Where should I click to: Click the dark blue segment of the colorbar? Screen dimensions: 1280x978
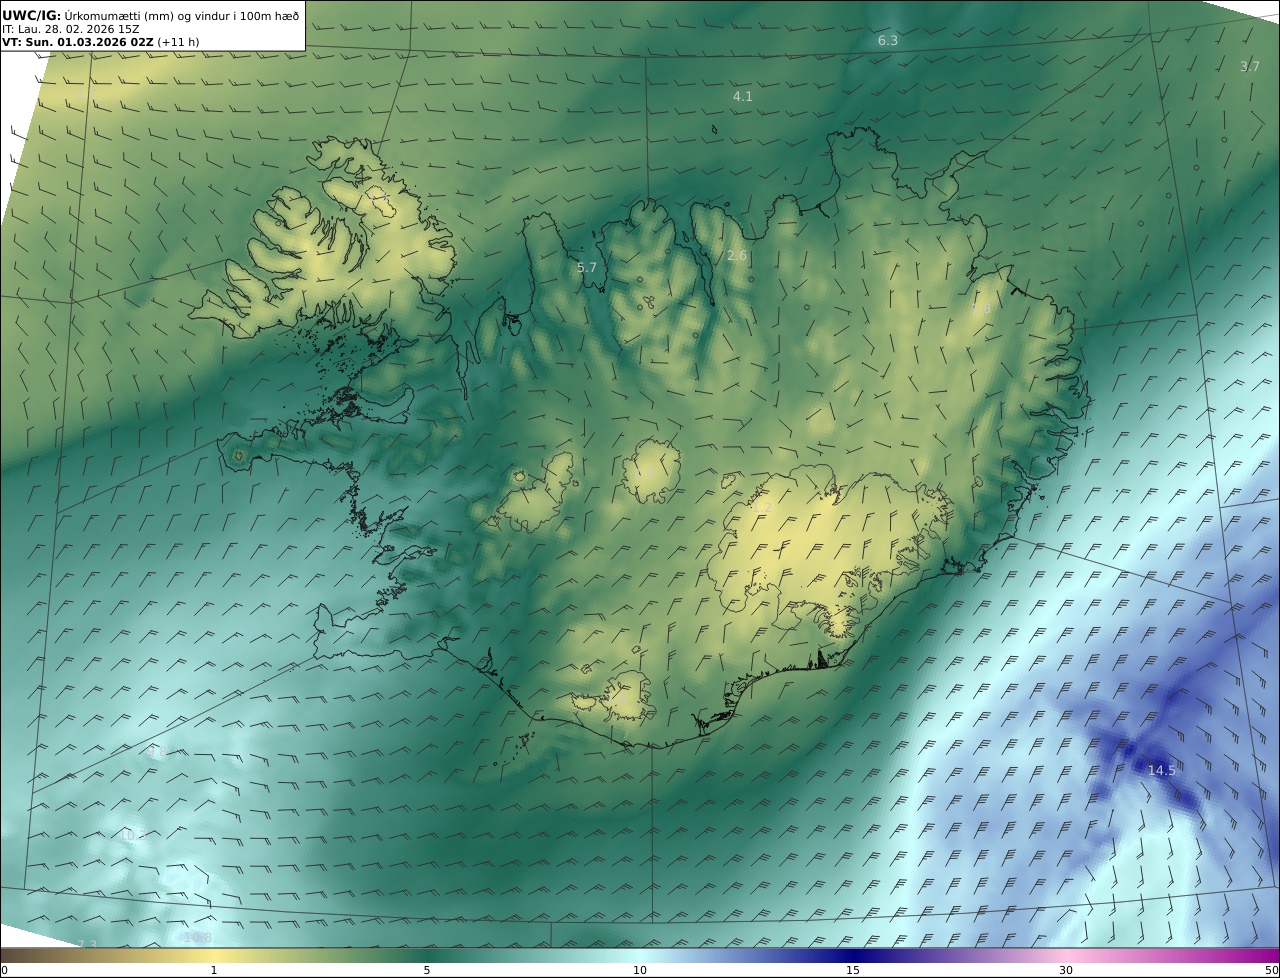coord(853,955)
